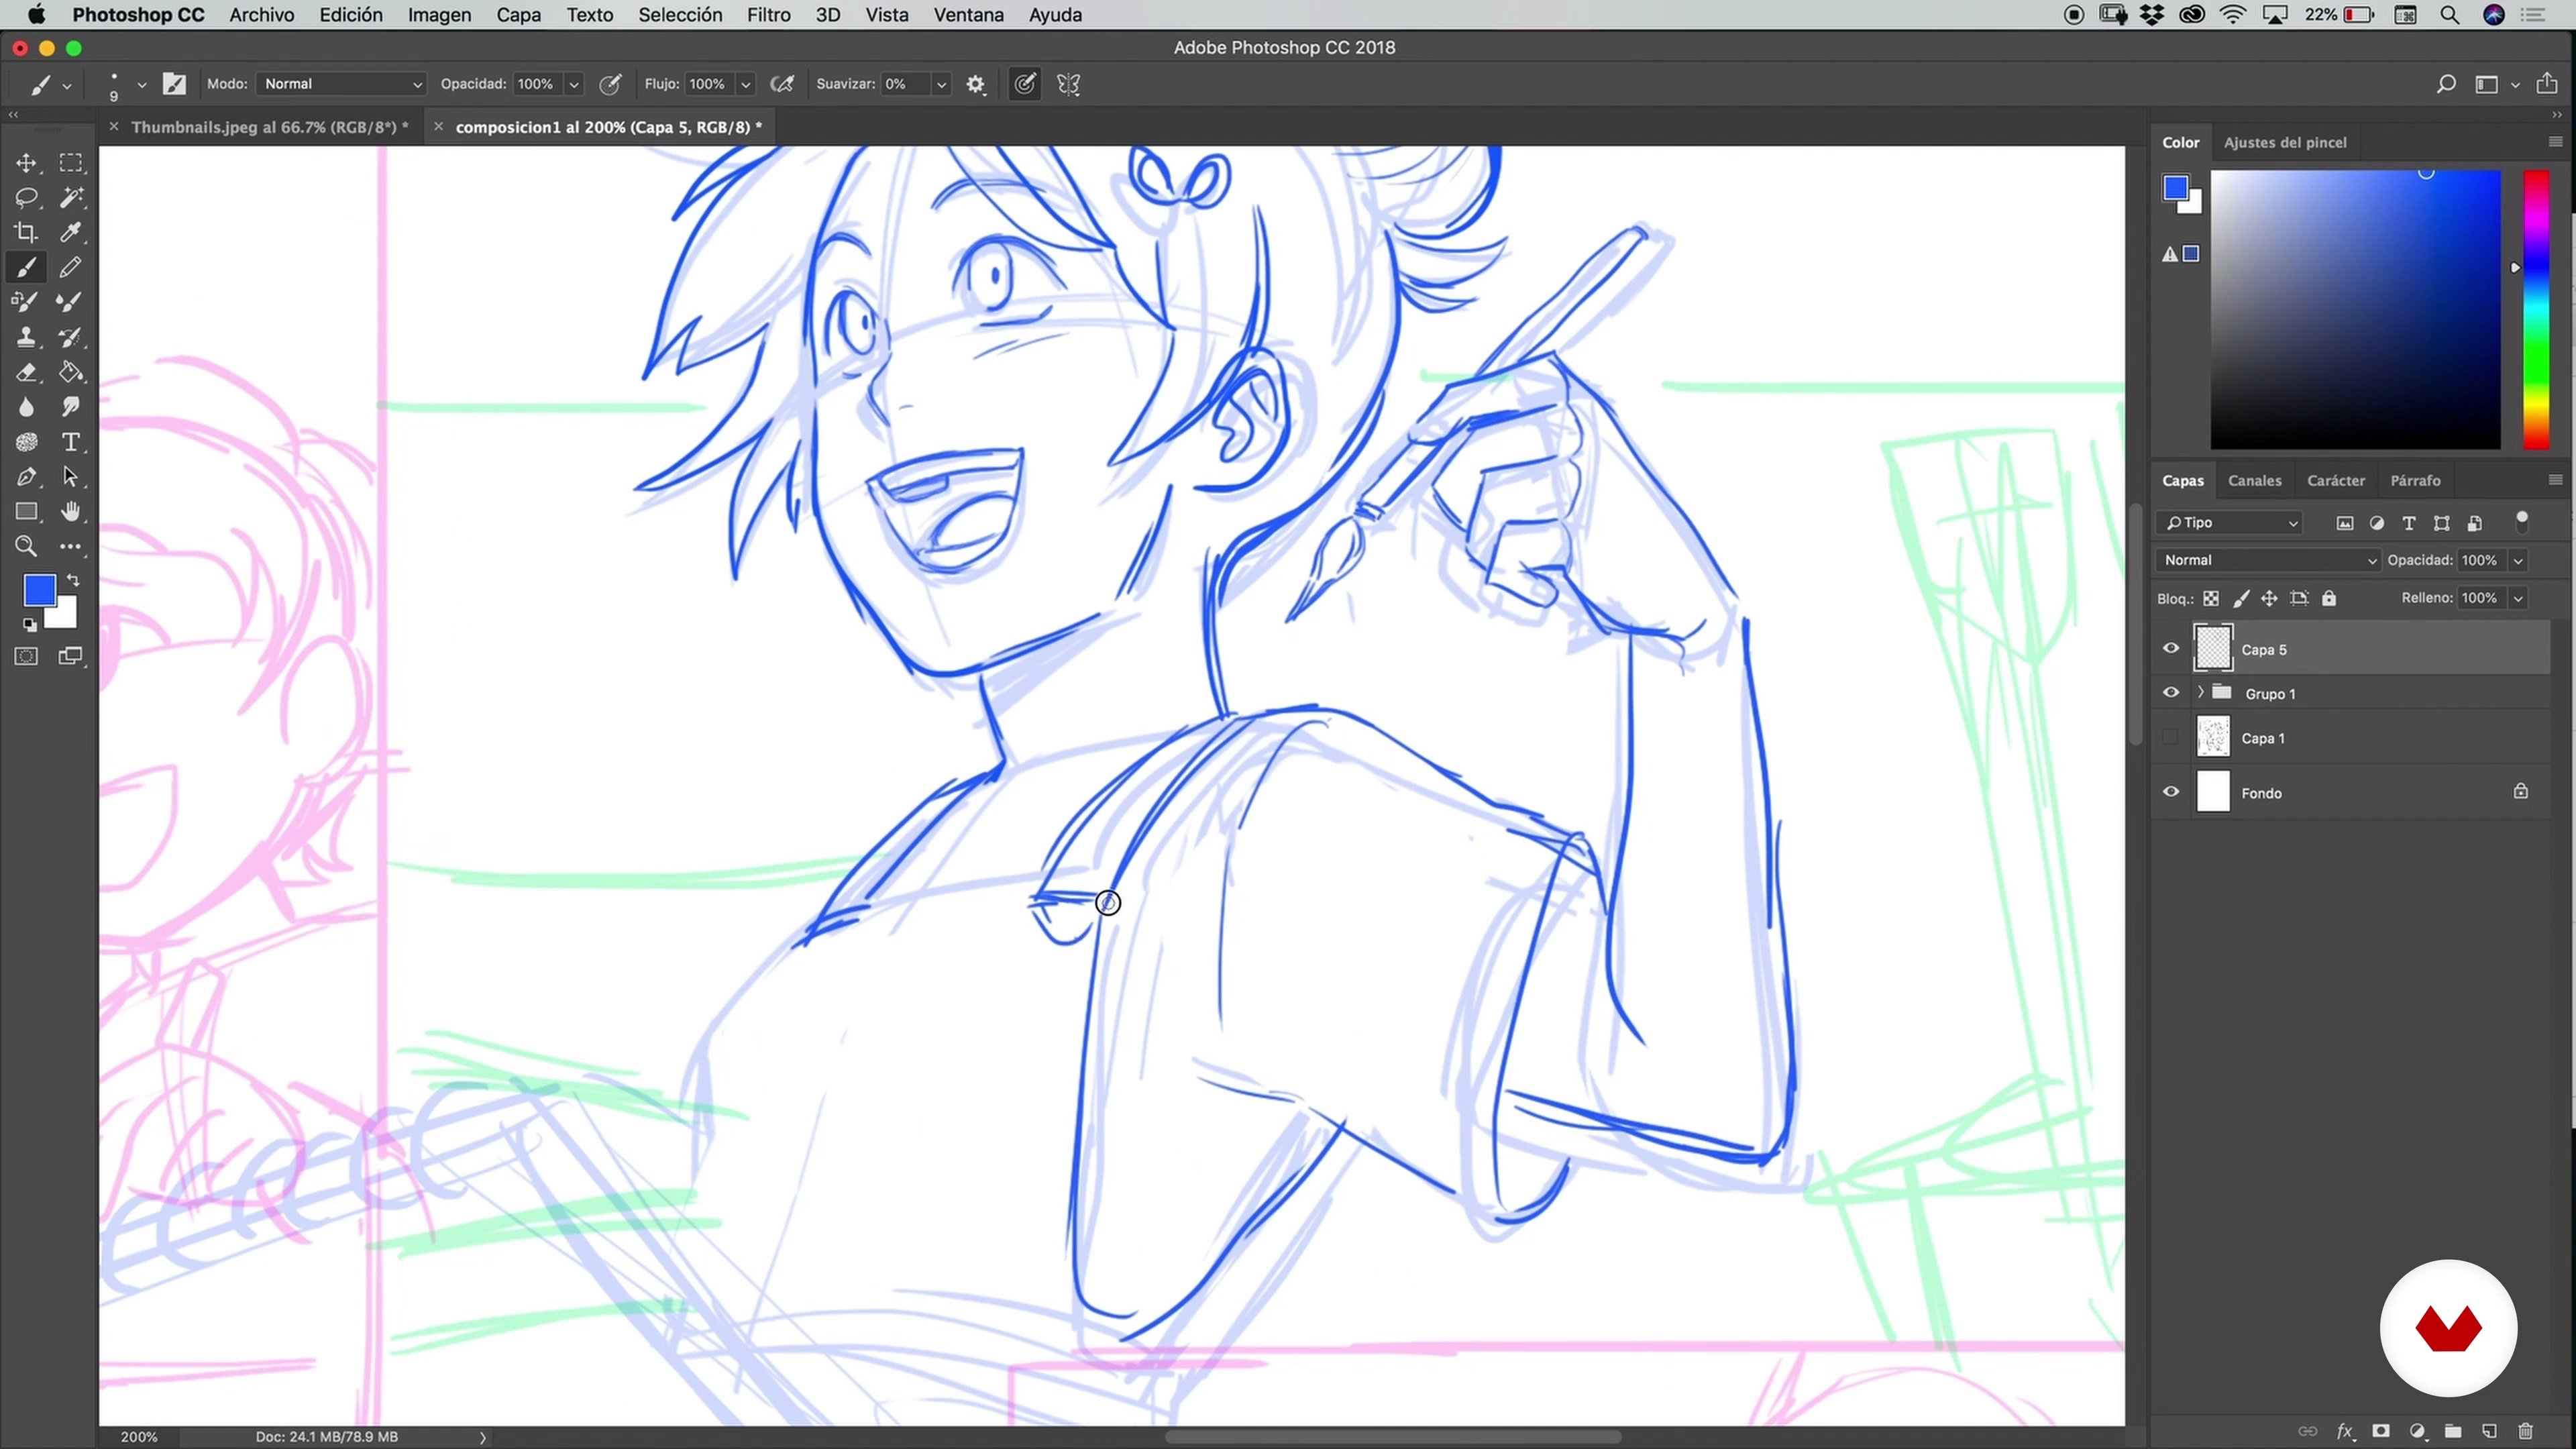Select the Clone Stamp tool
Viewport: 2576px width, 1449px height.
(x=26, y=337)
